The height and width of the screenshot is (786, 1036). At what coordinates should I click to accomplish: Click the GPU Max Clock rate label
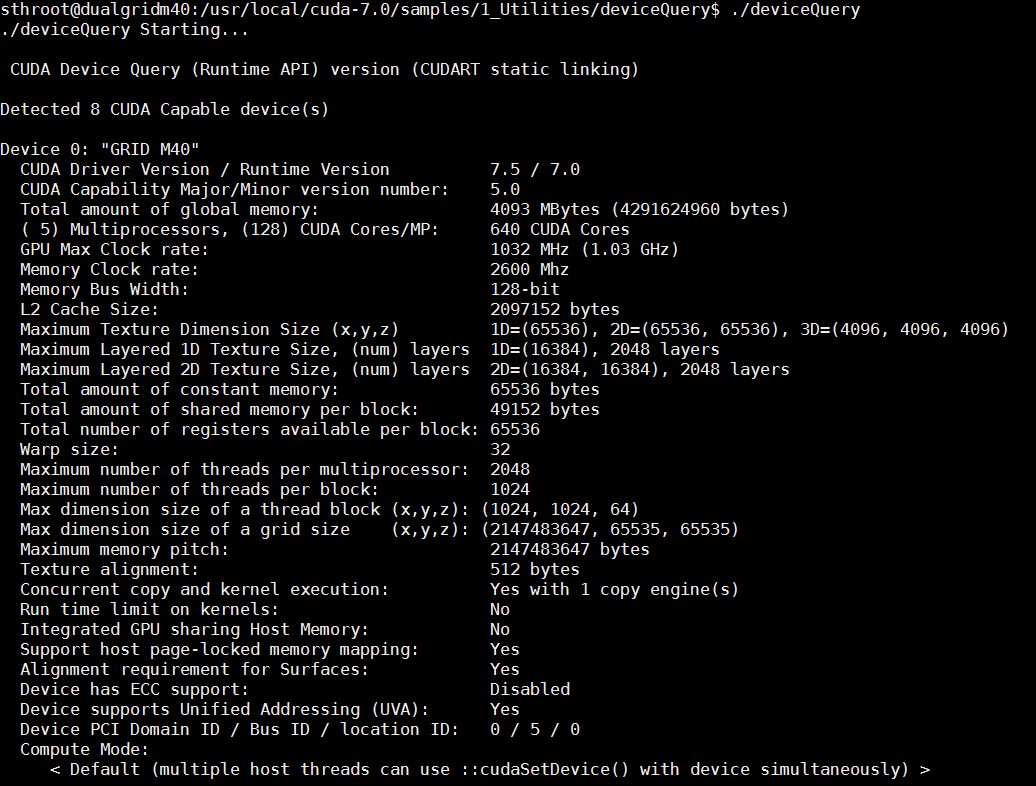point(114,249)
